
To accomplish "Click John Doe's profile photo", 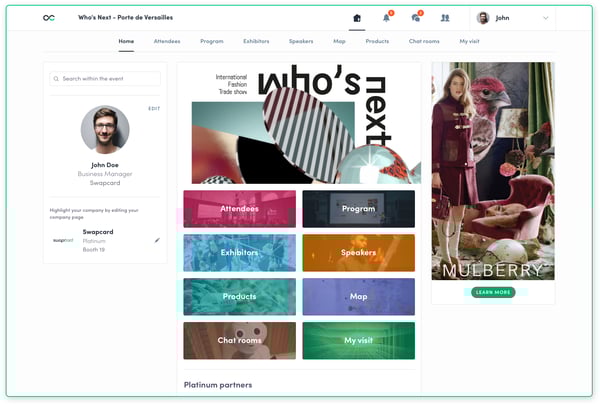I will click(105, 130).
